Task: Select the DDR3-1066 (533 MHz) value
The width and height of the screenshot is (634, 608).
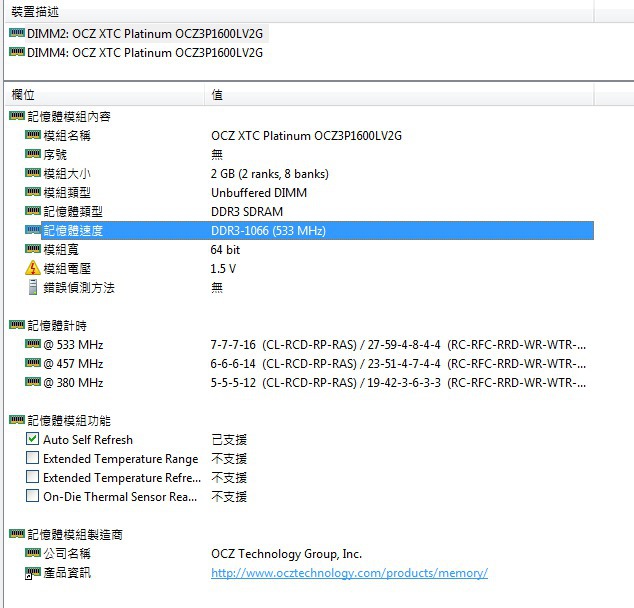Action: (268, 231)
